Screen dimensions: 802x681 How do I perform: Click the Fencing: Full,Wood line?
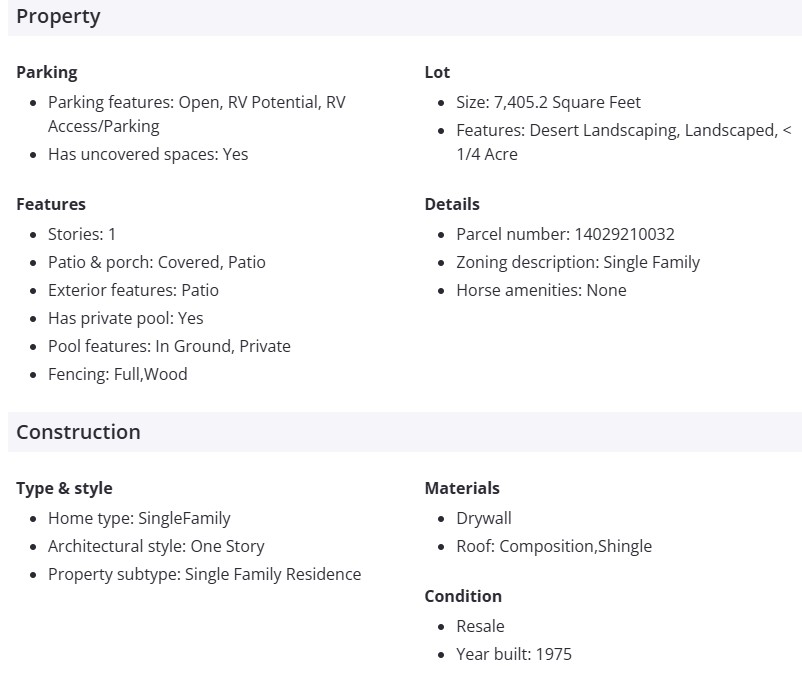(x=117, y=374)
